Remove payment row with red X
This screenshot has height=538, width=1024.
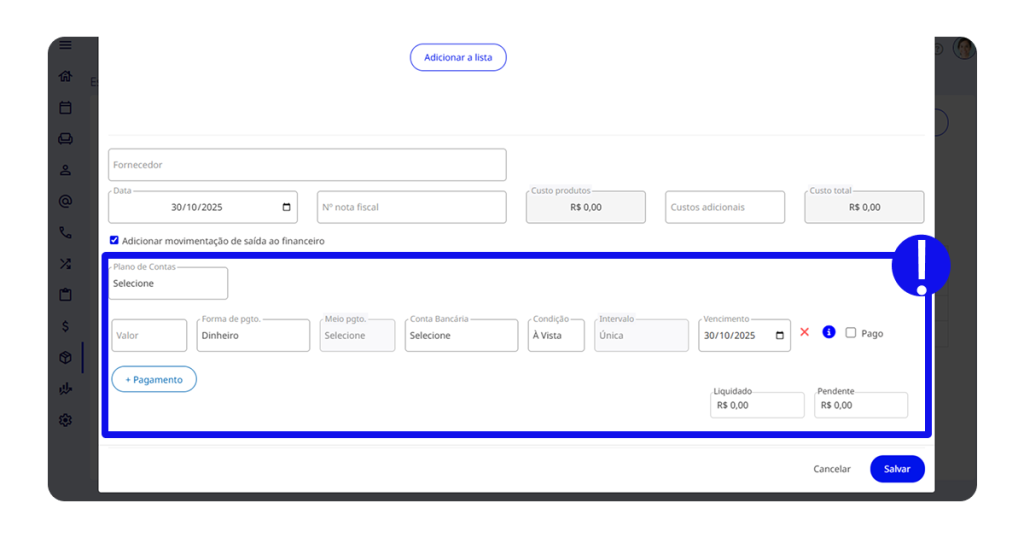point(804,333)
